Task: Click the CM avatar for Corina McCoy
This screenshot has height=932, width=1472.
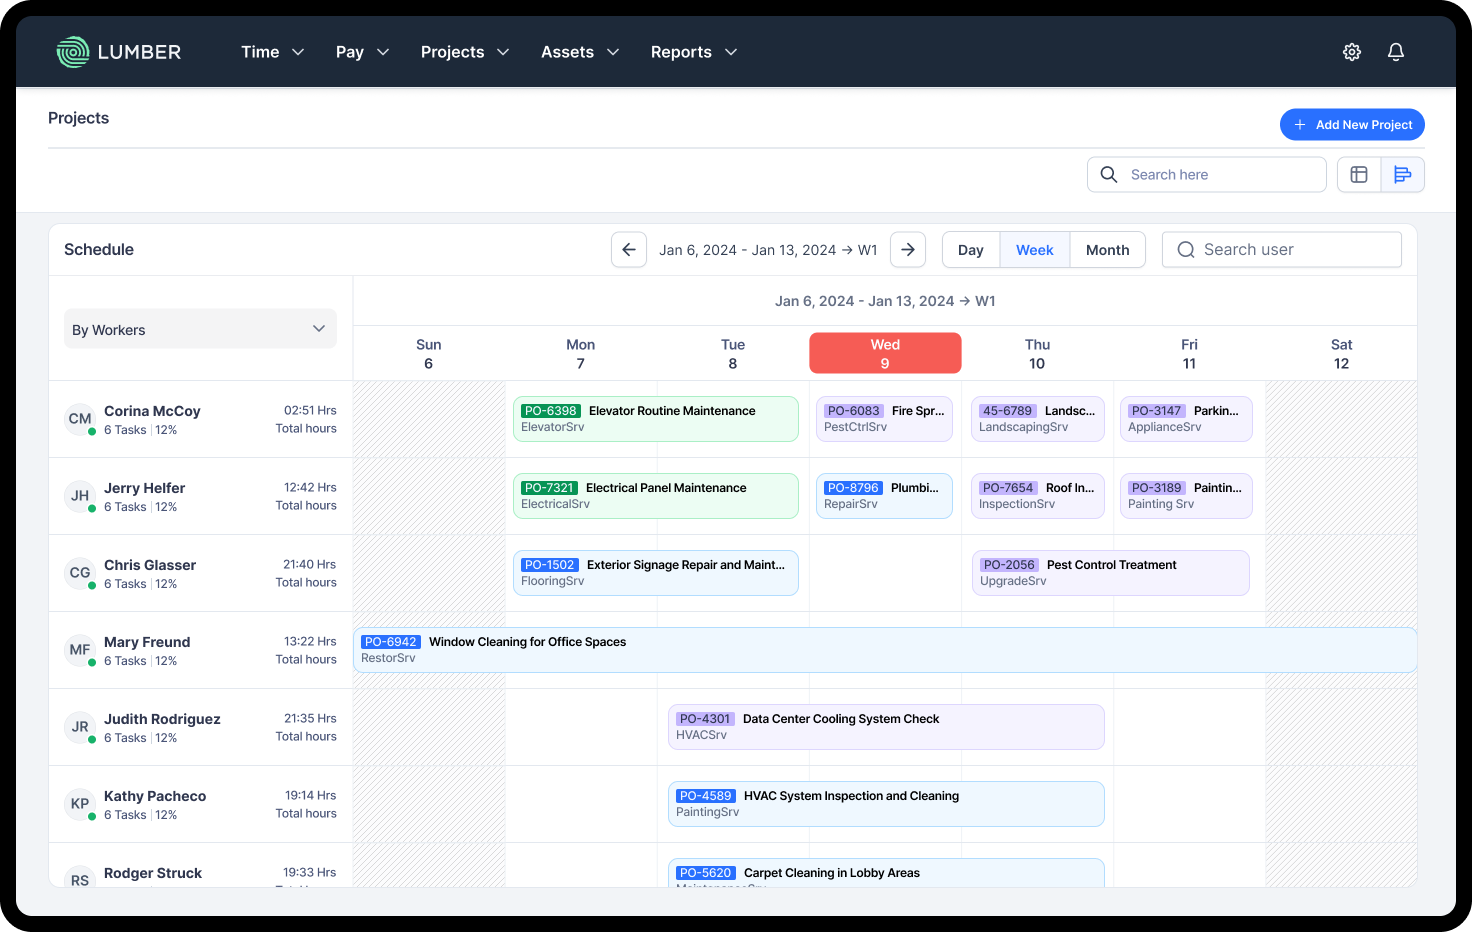Action: pyautogui.click(x=80, y=419)
